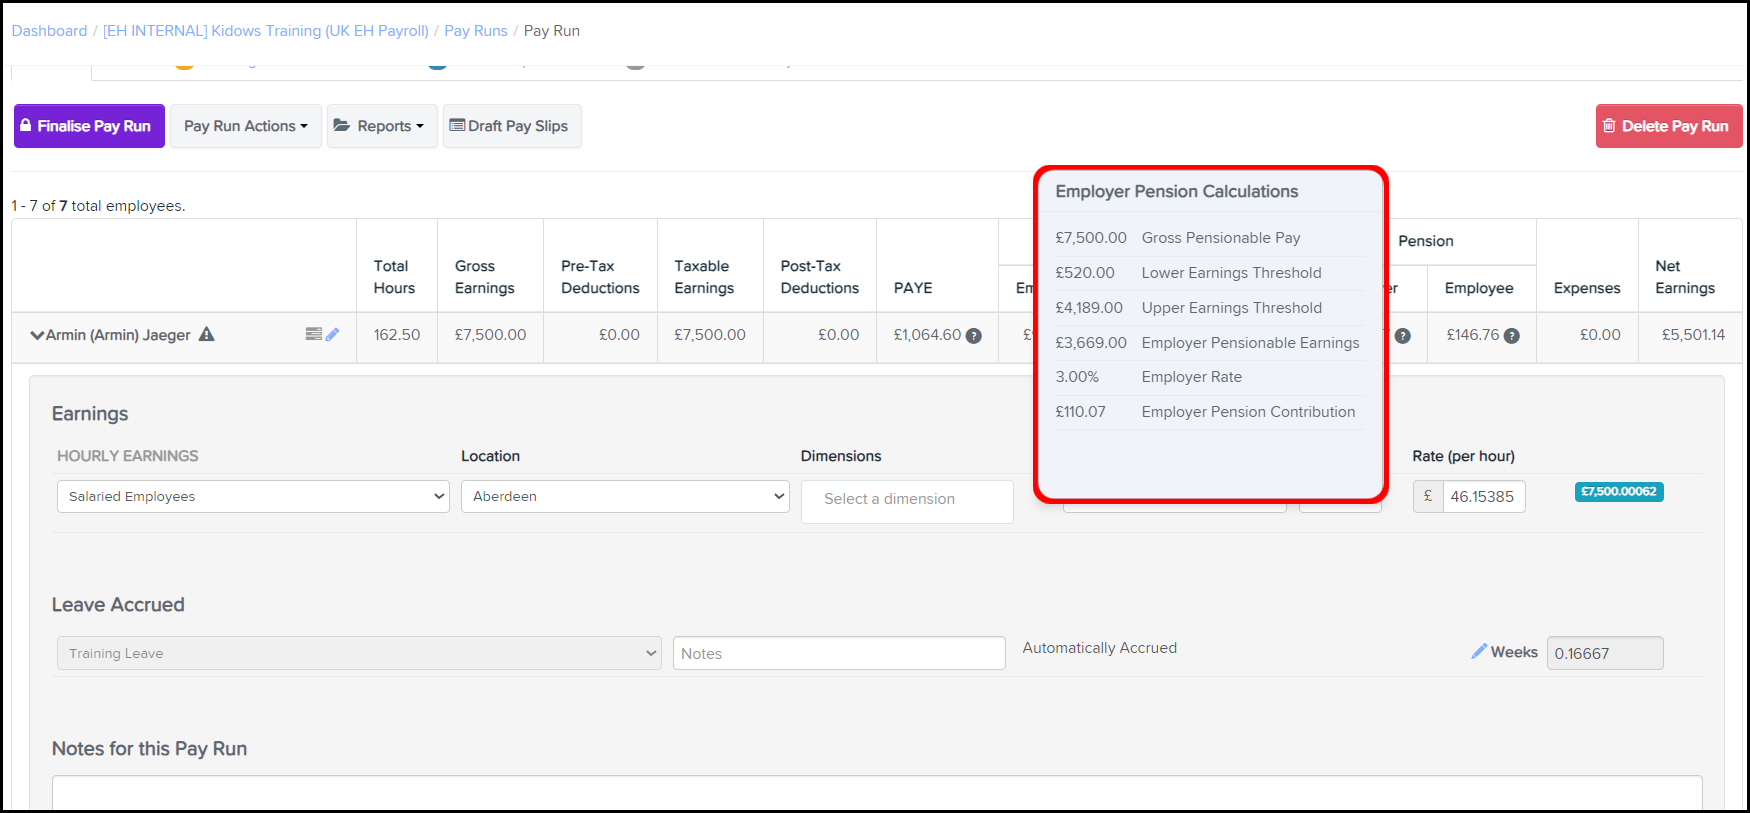Open Draft Pay Slips

[x=512, y=126]
